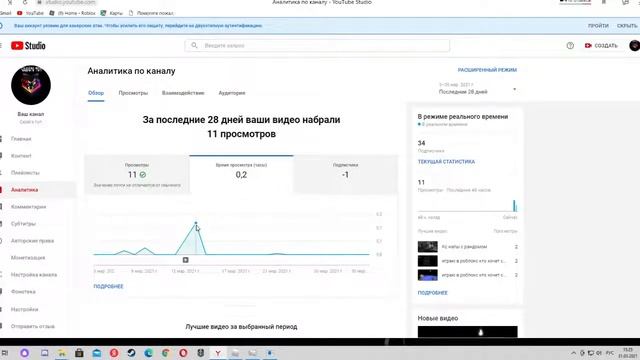Open the Новые видео thumbnail
The height and width of the screenshot is (360, 640).
[x=467, y=331]
